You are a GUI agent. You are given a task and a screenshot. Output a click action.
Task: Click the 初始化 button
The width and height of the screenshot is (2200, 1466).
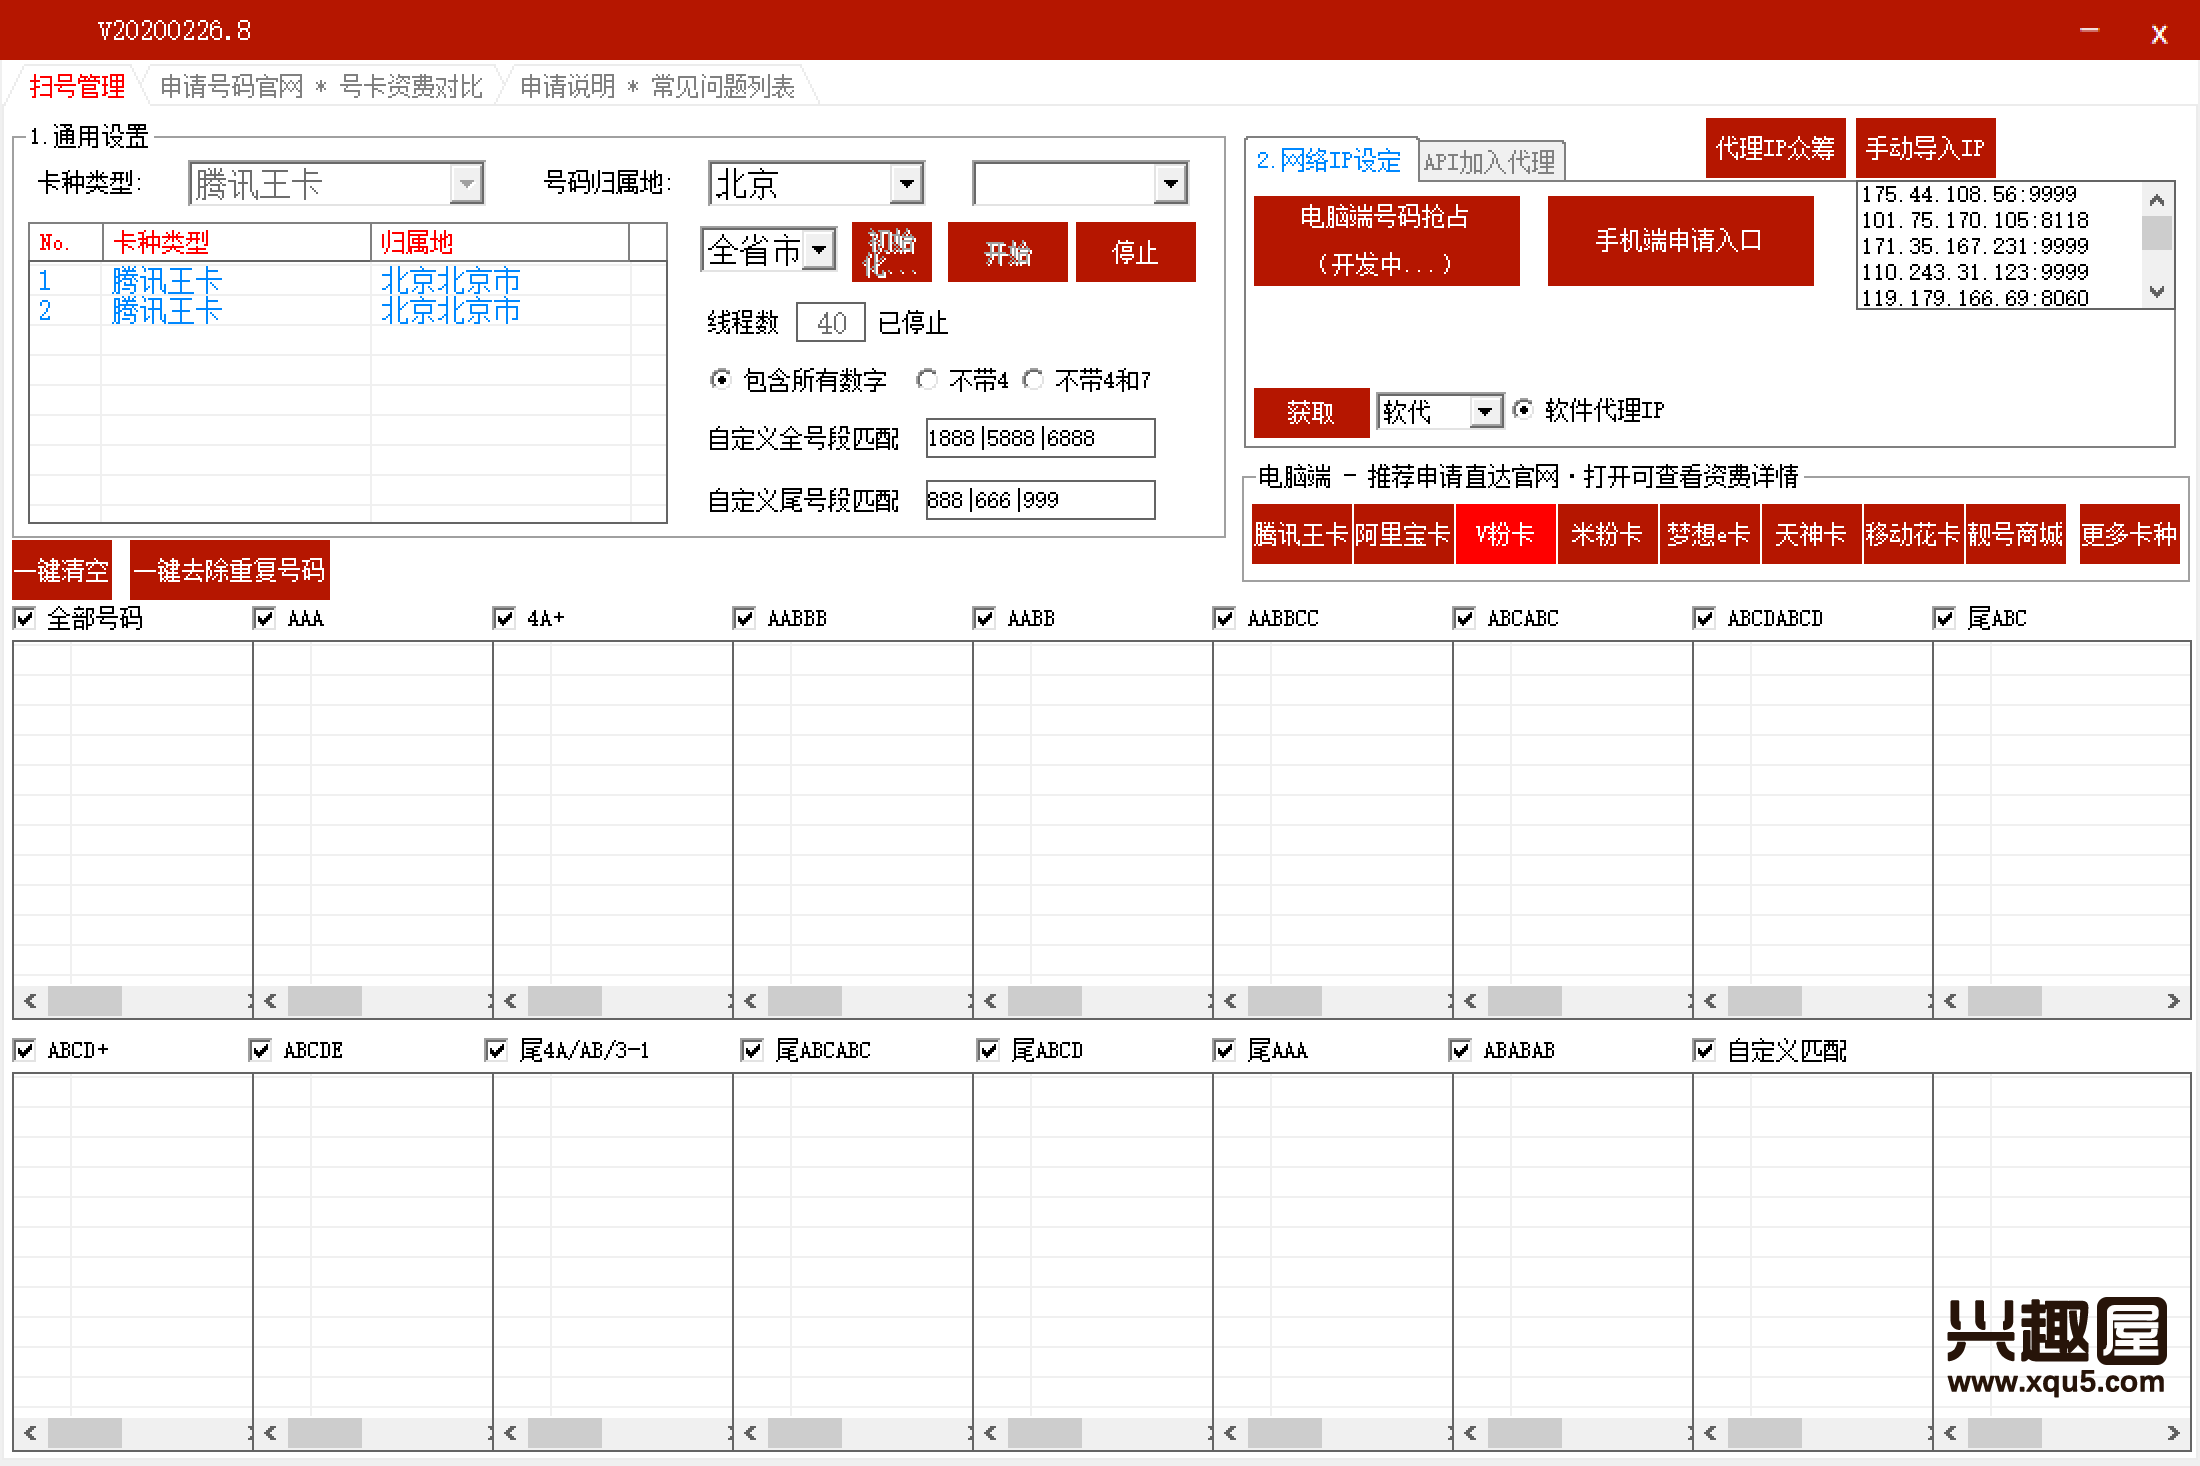891,252
